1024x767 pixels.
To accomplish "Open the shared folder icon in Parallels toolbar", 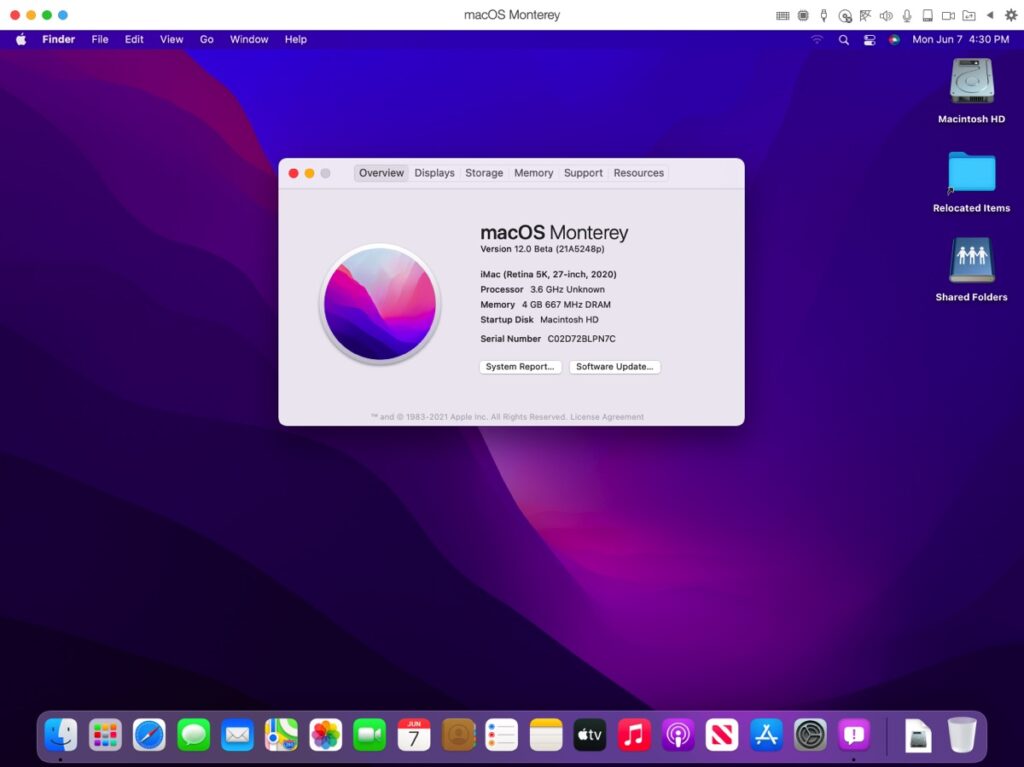I will [969, 15].
